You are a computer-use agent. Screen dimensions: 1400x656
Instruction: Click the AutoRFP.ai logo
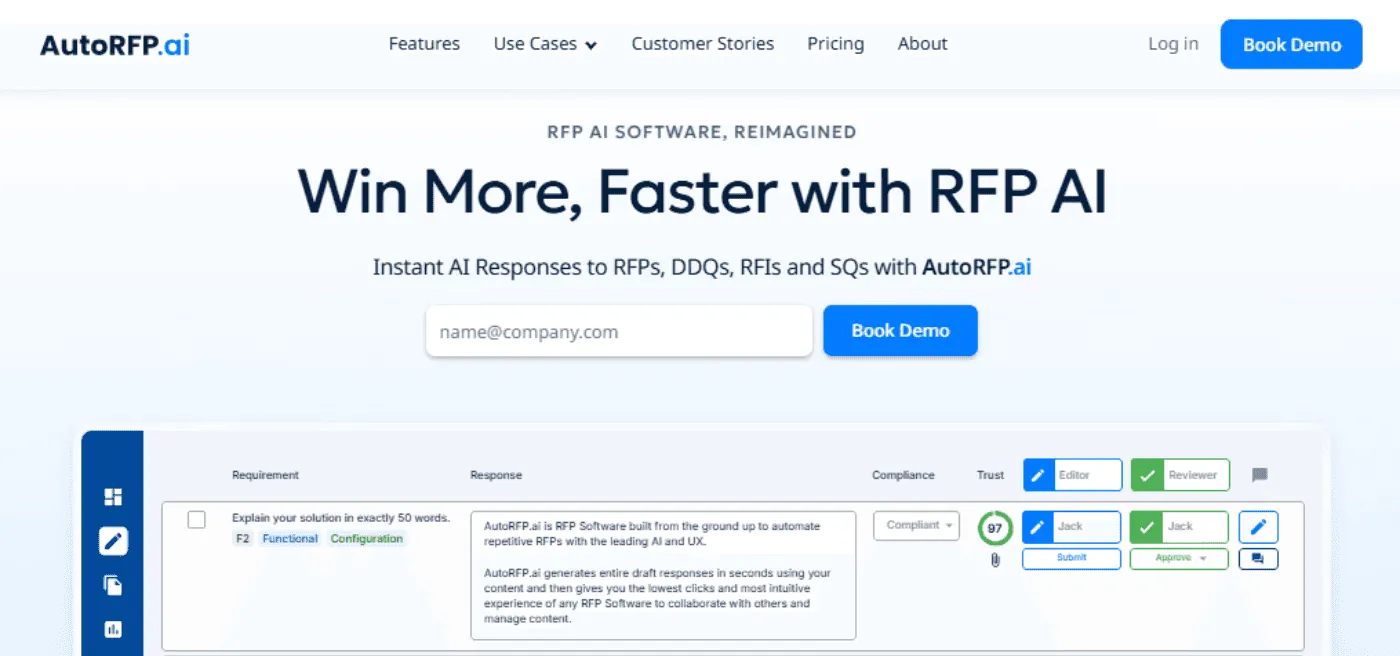pyautogui.click(x=115, y=45)
